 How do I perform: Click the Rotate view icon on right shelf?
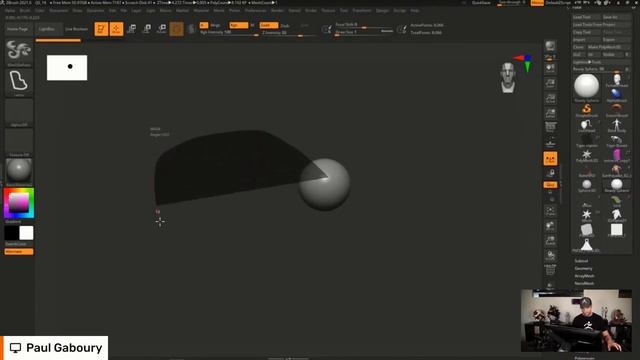point(550,256)
